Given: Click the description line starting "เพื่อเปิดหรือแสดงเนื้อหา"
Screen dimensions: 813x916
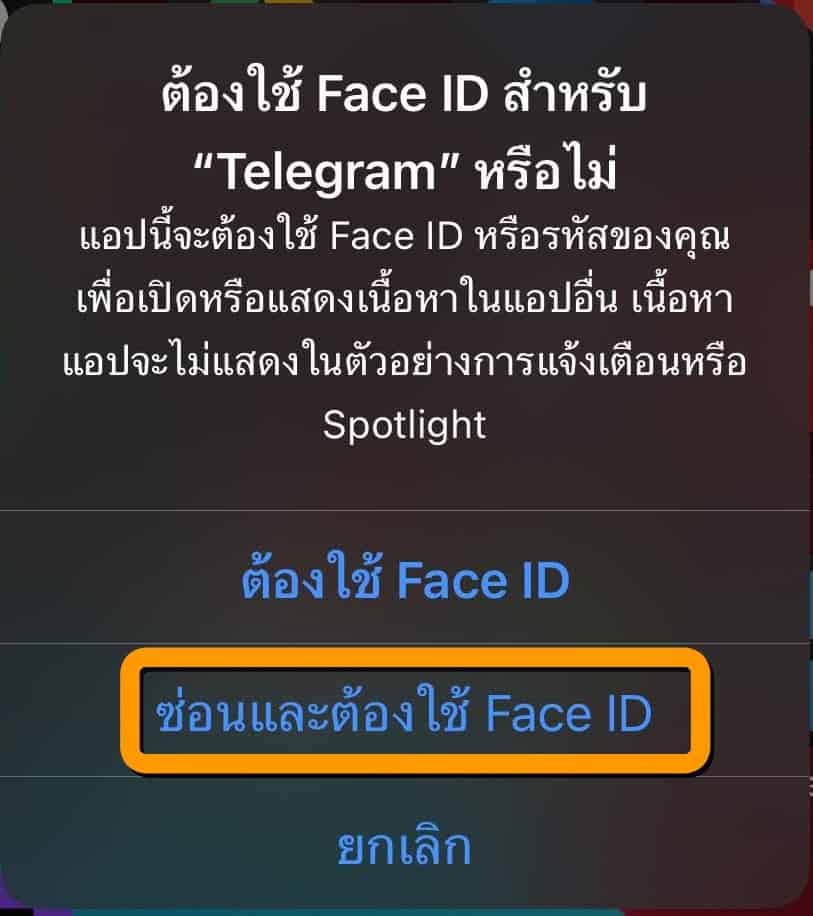Looking at the screenshot, I should pyautogui.click(x=405, y=298).
